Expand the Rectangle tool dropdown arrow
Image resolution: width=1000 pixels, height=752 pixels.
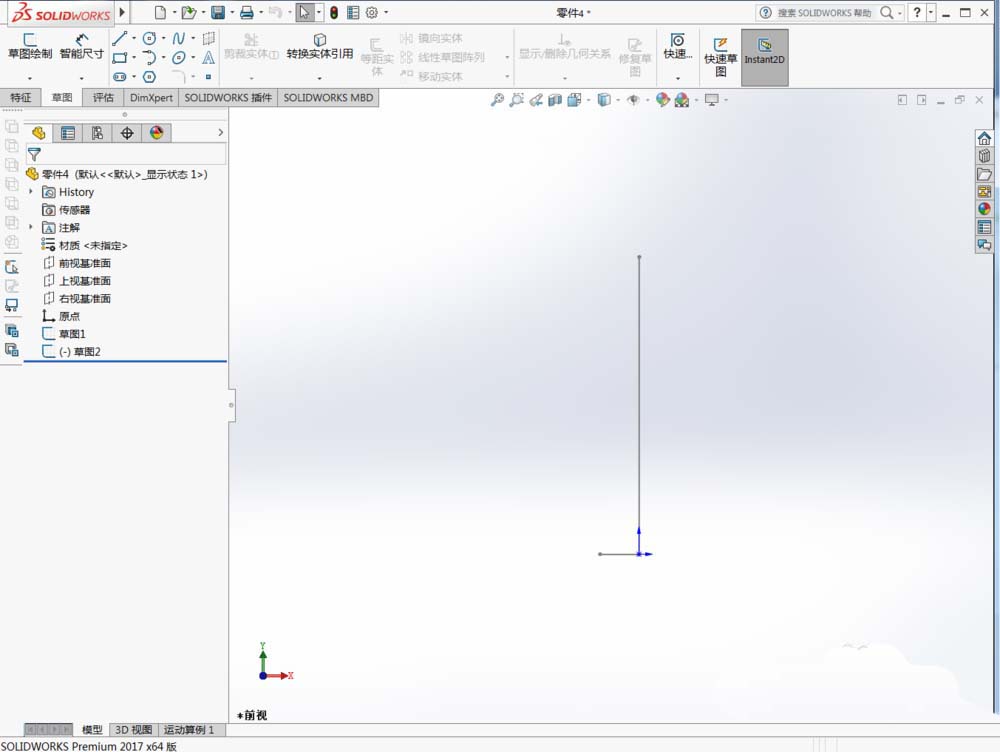pos(134,57)
